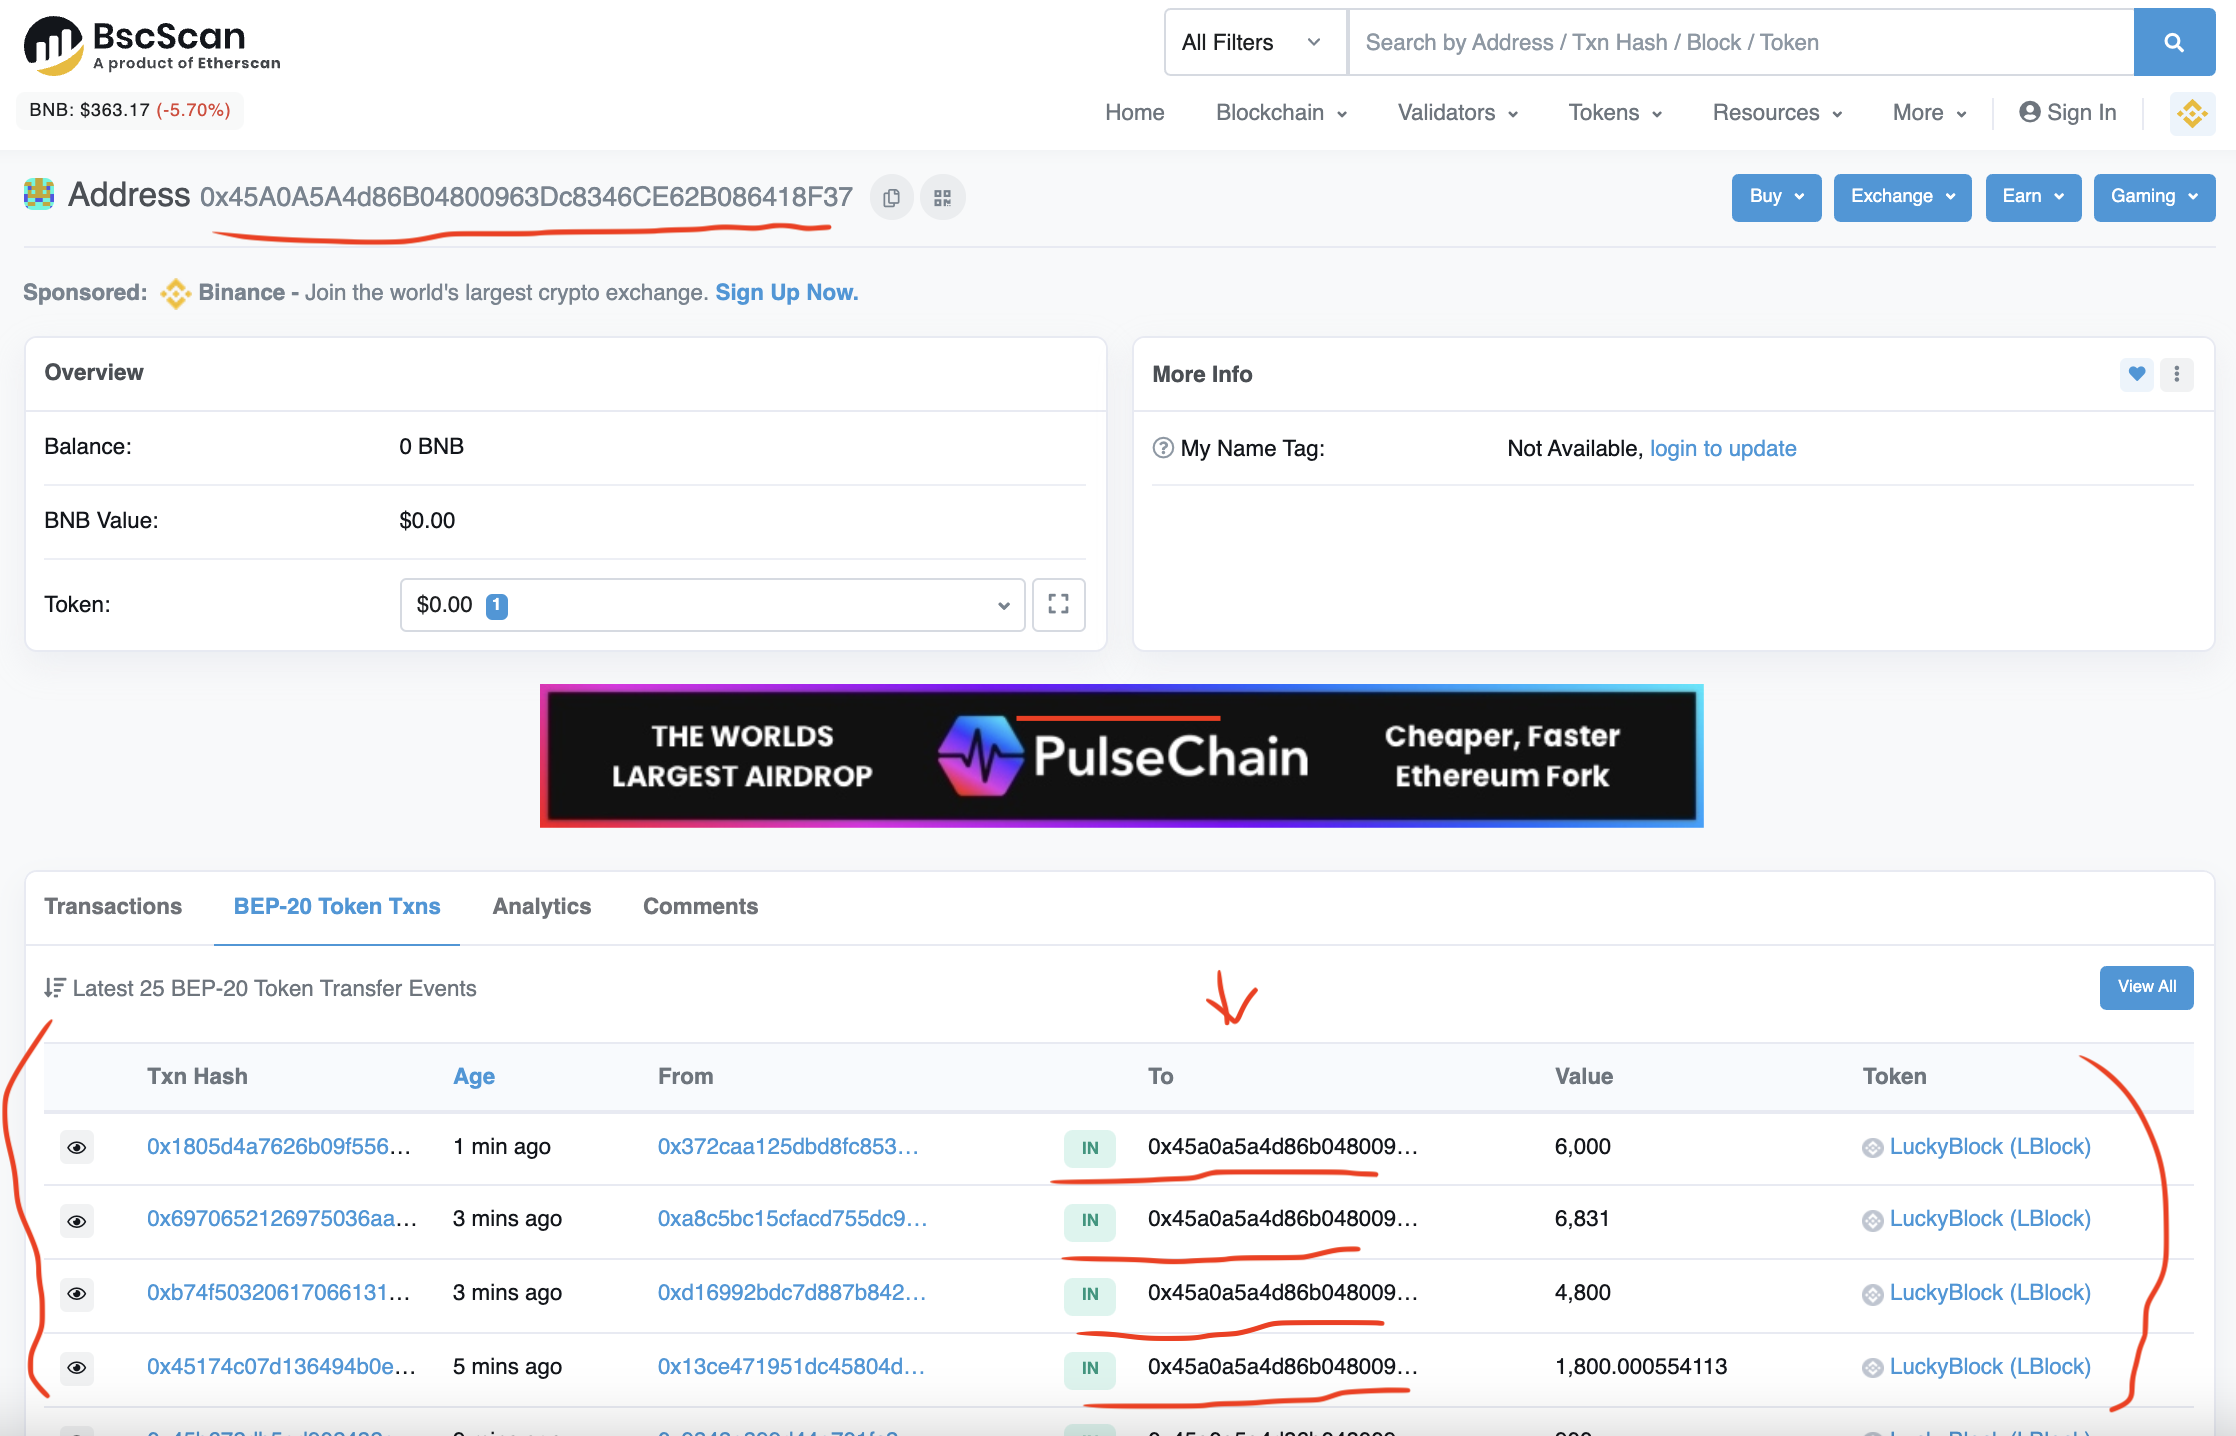
Task: Toggle eye preview for txn 0x45174c07d136494b0e
Action: pos(77,1367)
